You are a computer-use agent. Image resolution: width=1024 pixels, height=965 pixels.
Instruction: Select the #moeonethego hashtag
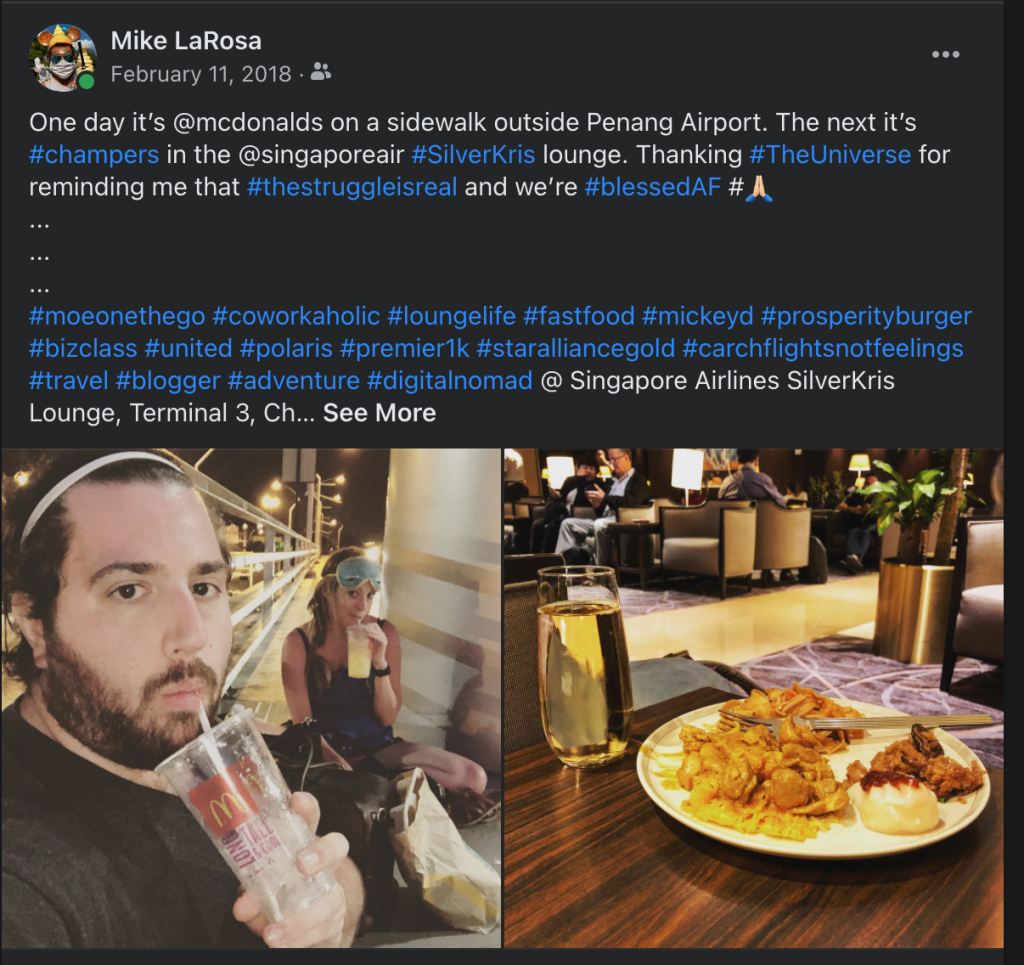(x=117, y=316)
